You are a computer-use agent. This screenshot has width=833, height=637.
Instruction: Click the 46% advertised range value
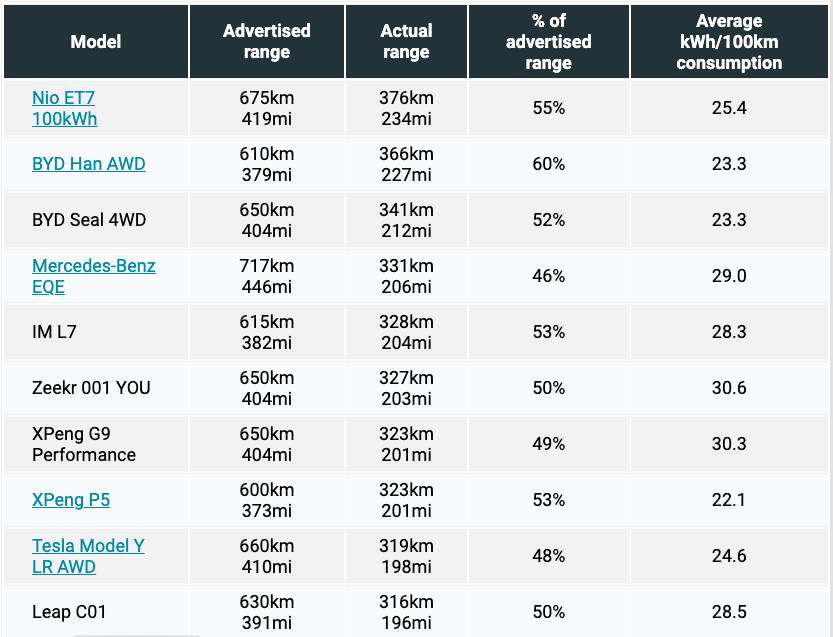click(549, 276)
